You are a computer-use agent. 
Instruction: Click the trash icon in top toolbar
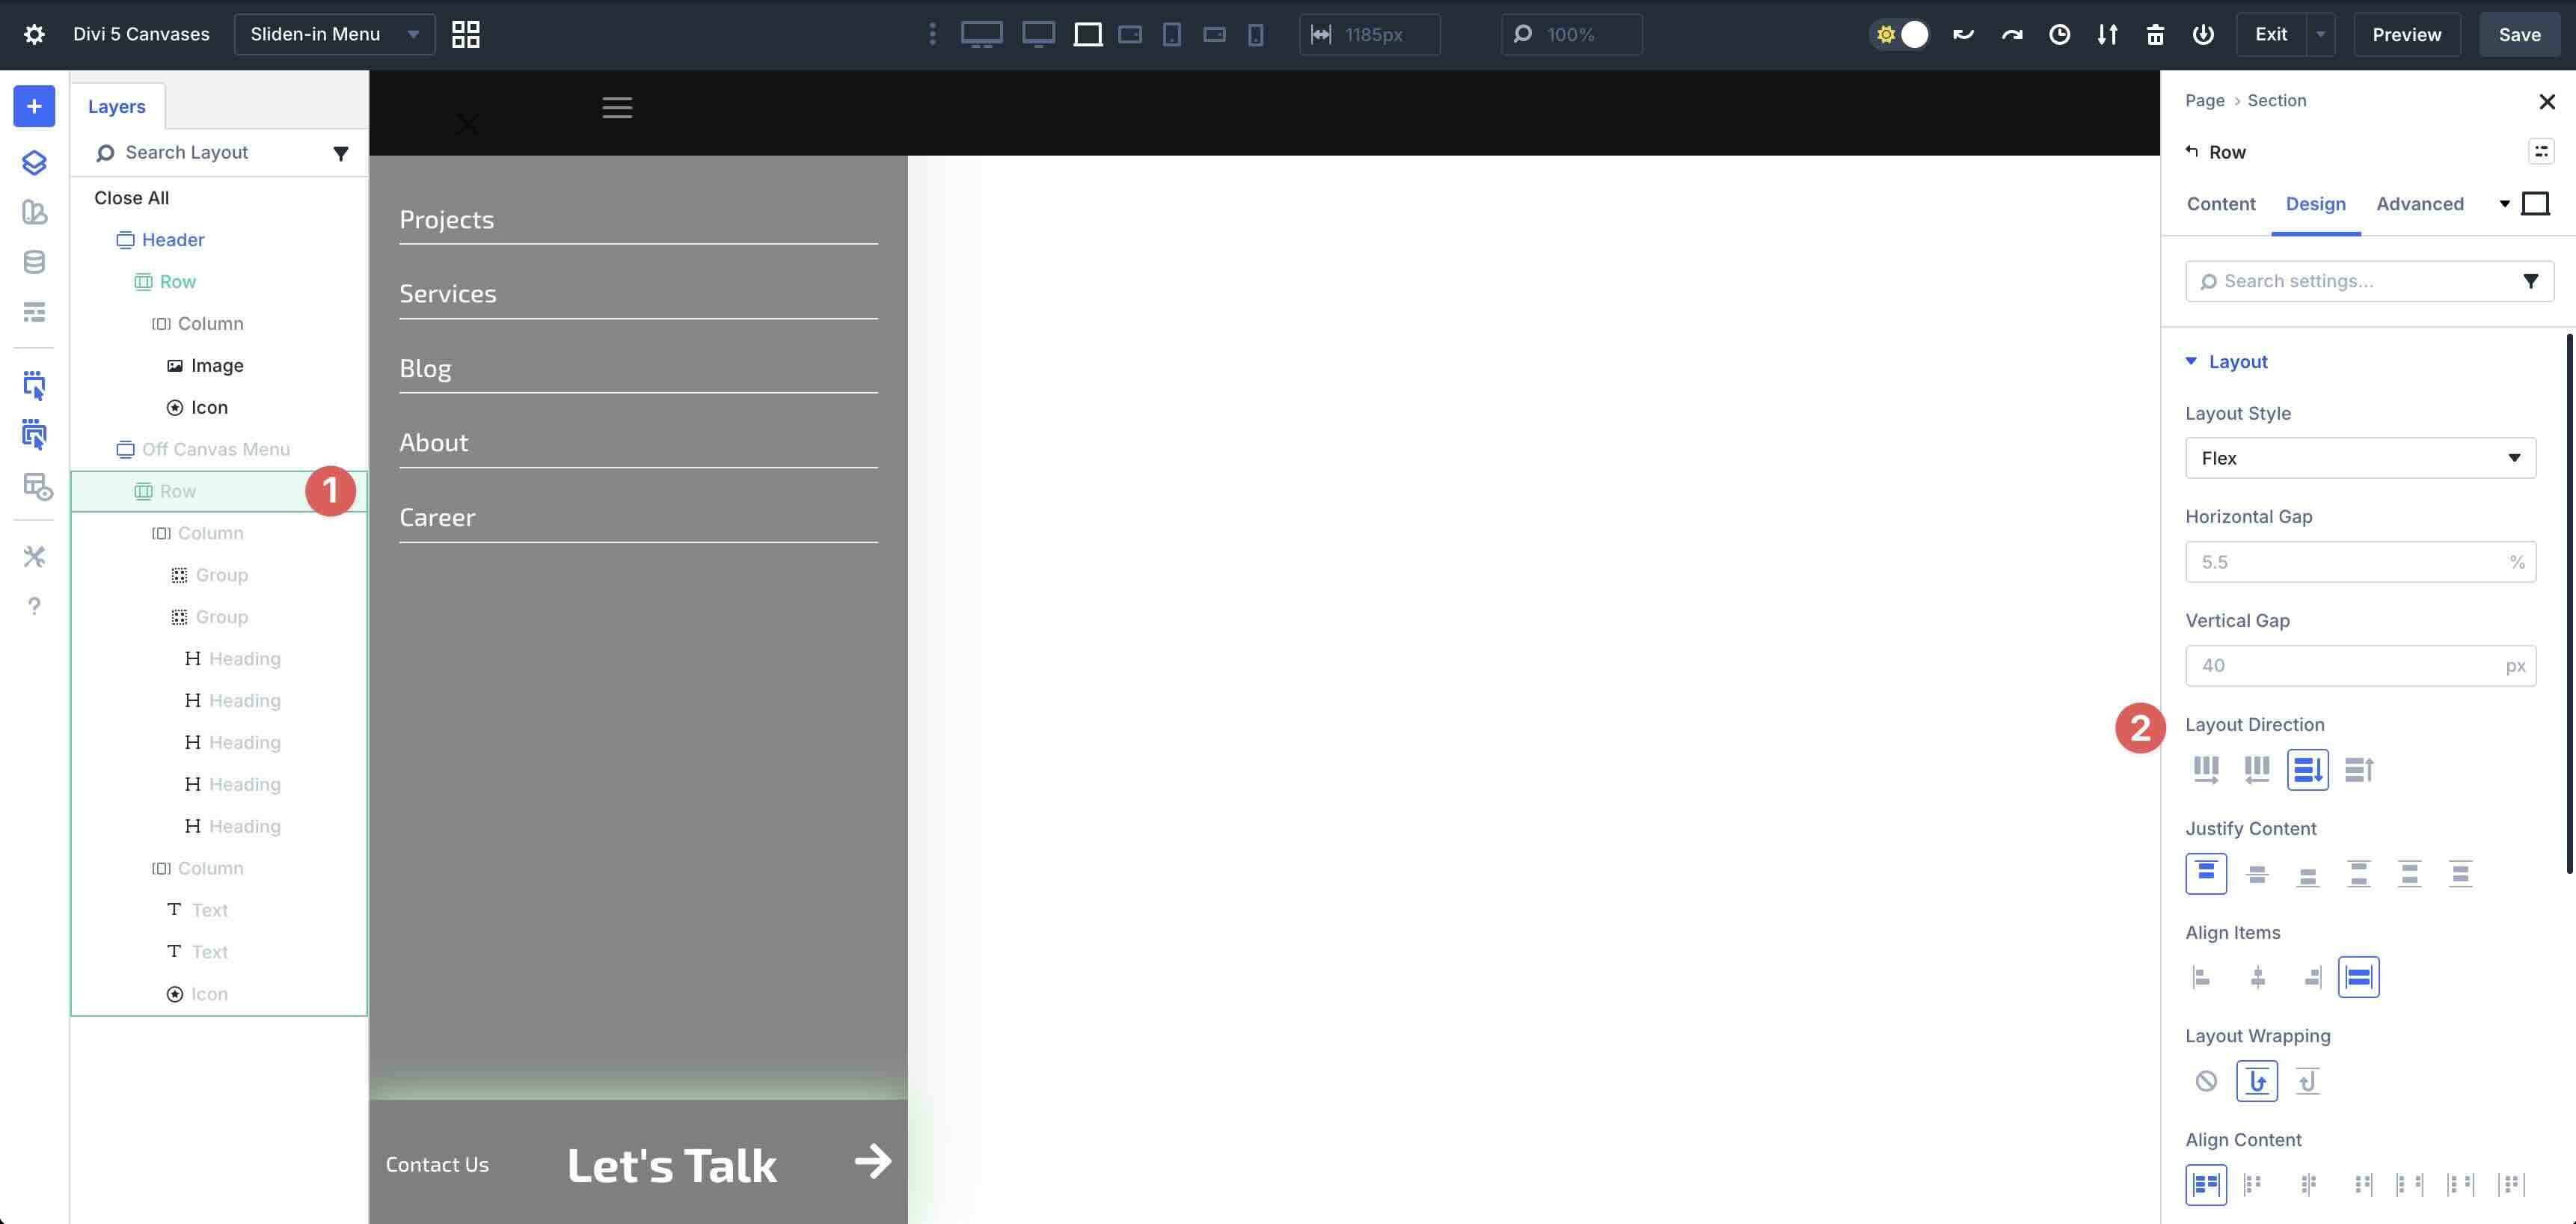(2155, 33)
